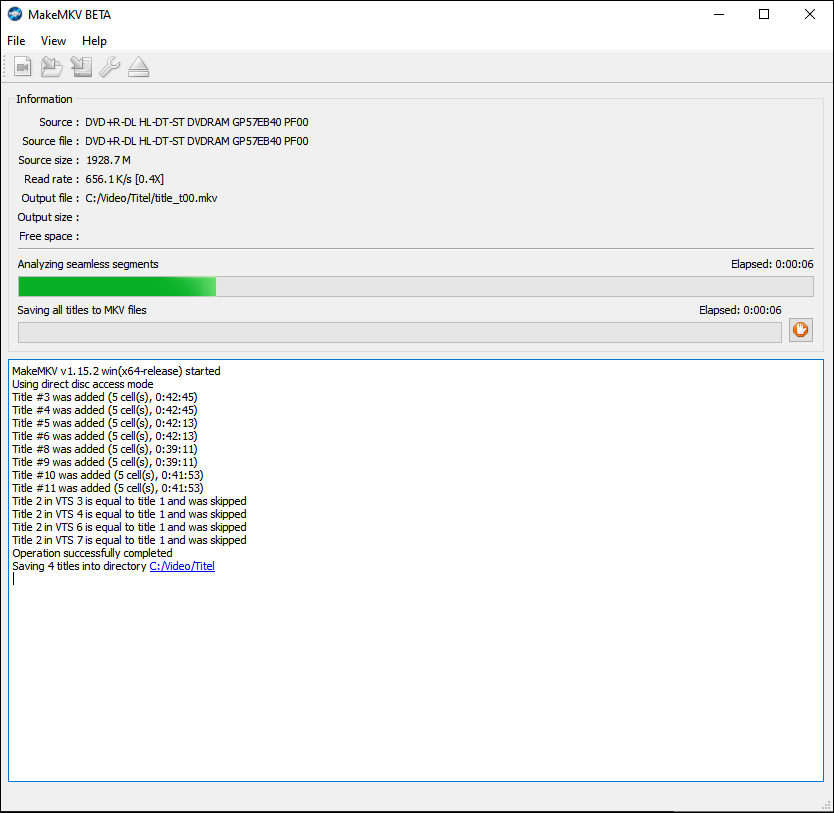The height and width of the screenshot is (813, 834).
Task: Click the 'Using direct disc access mode' line
Action: tap(82, 384)
